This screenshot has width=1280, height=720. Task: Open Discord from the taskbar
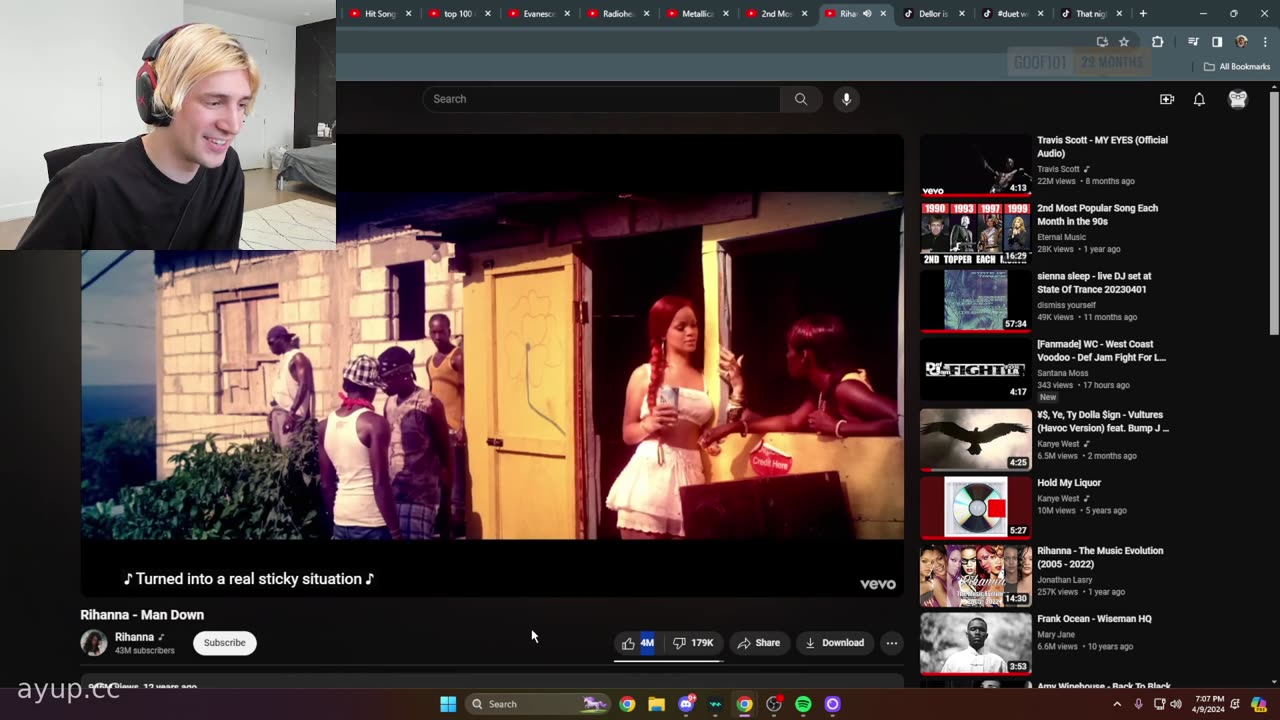click(x=686, y=704)
